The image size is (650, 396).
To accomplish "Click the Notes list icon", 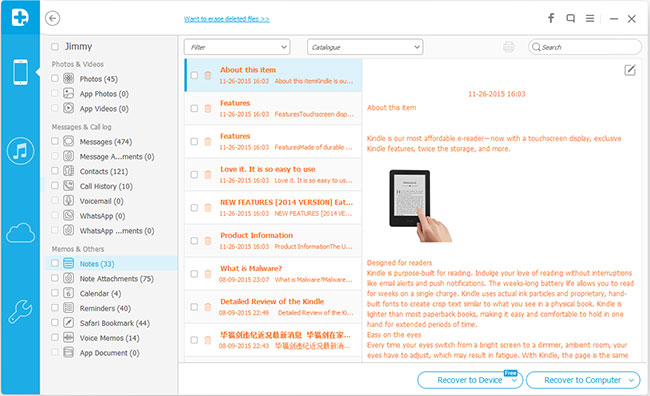I will (x=68, y=263).
